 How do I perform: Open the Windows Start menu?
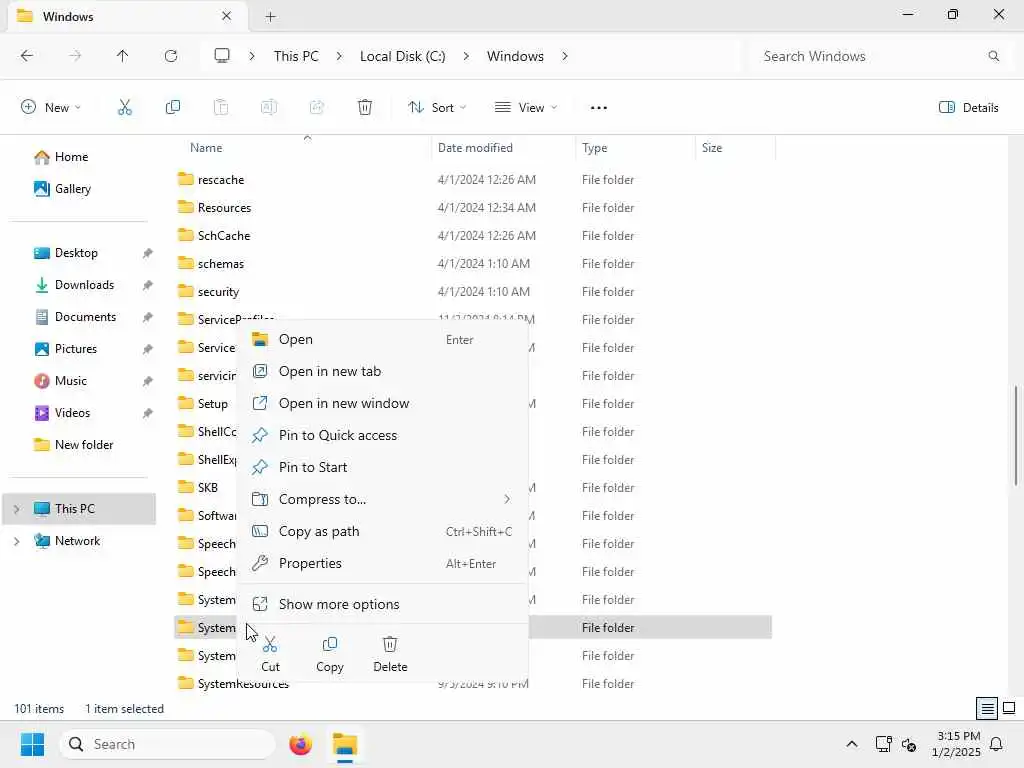(32, 744)
